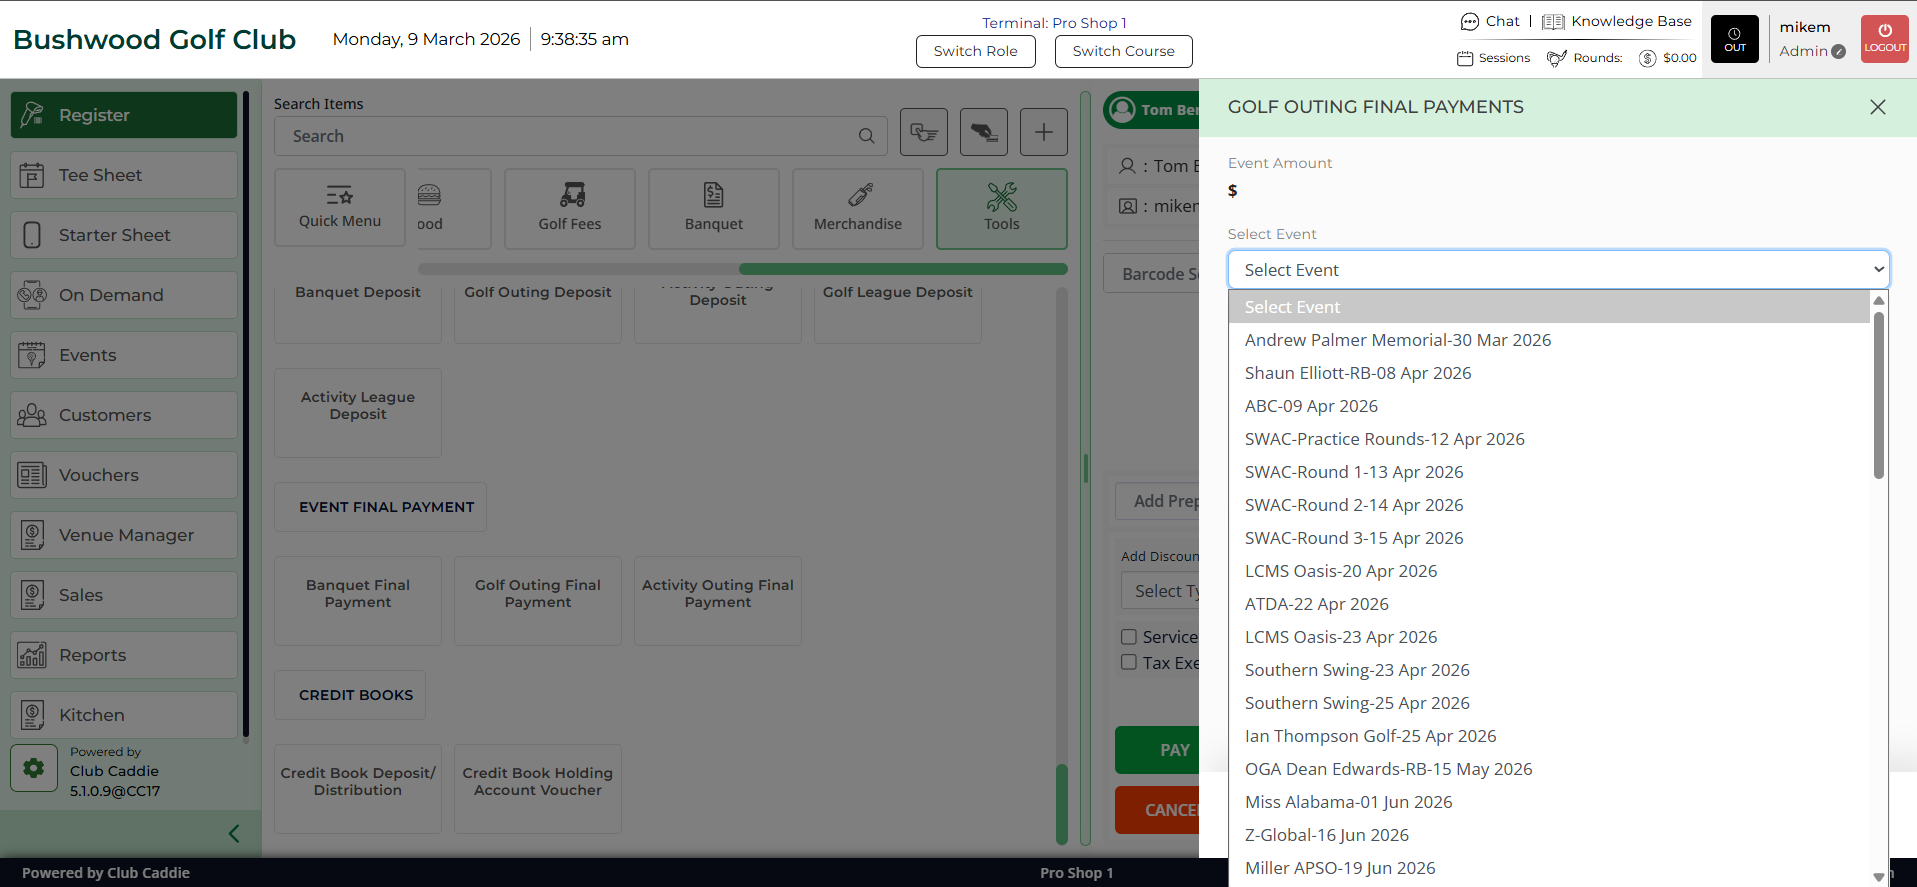Screen dimensions: 1917x887
Task: Select the Merchandise category icon
Action: 857,195
